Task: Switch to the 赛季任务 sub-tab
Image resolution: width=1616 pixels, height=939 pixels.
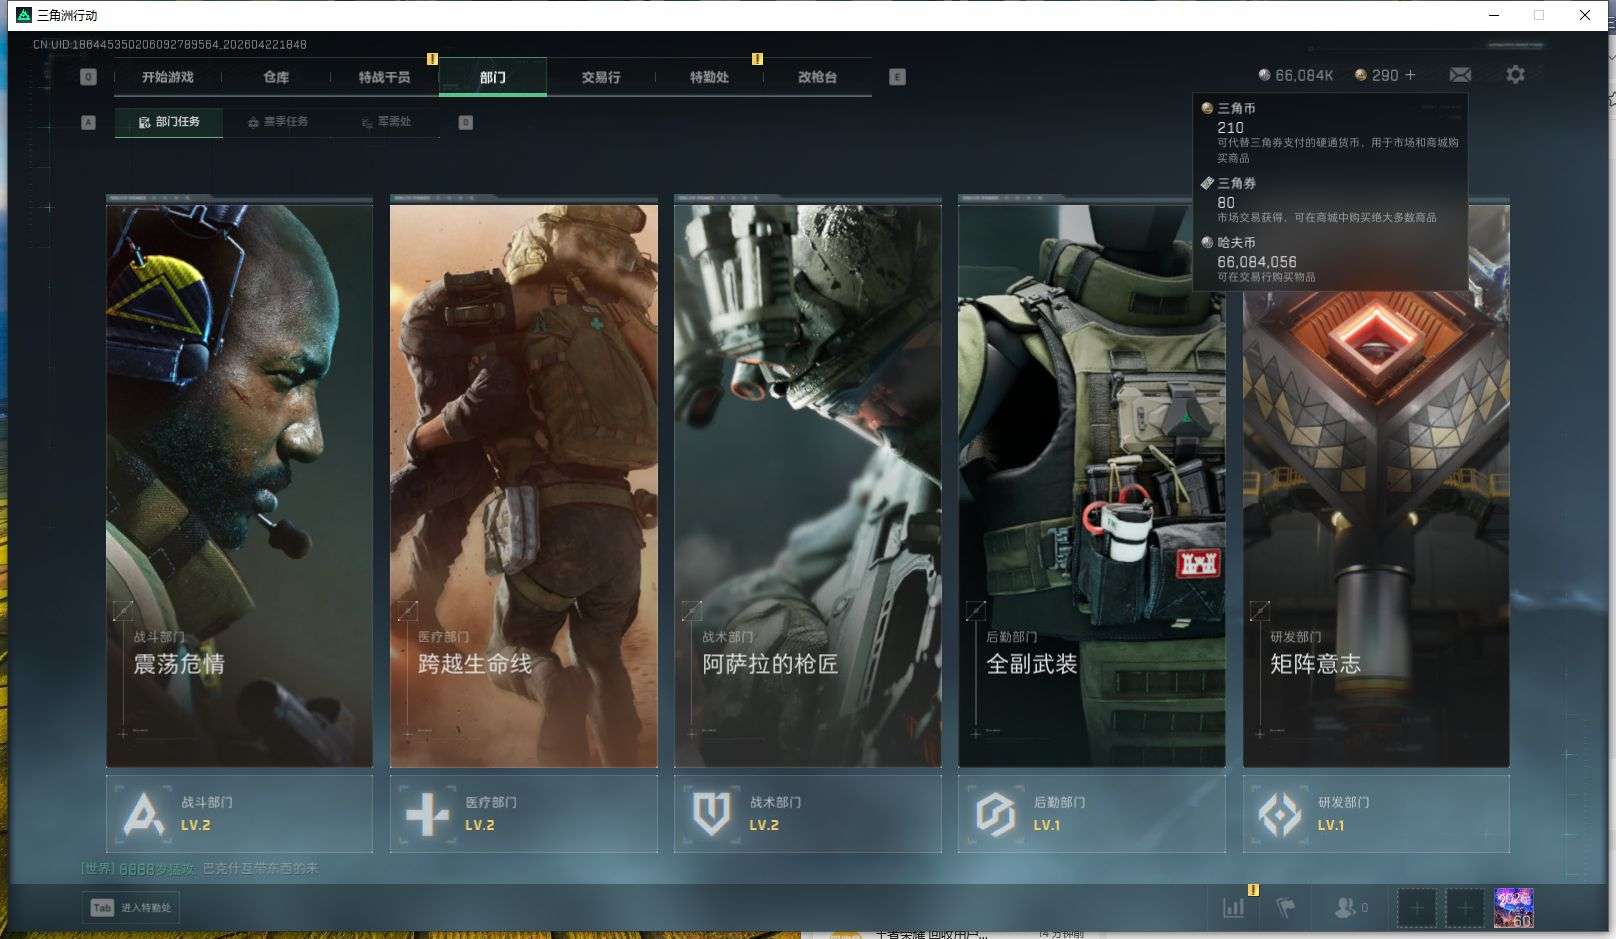Action: pos(278,122)
